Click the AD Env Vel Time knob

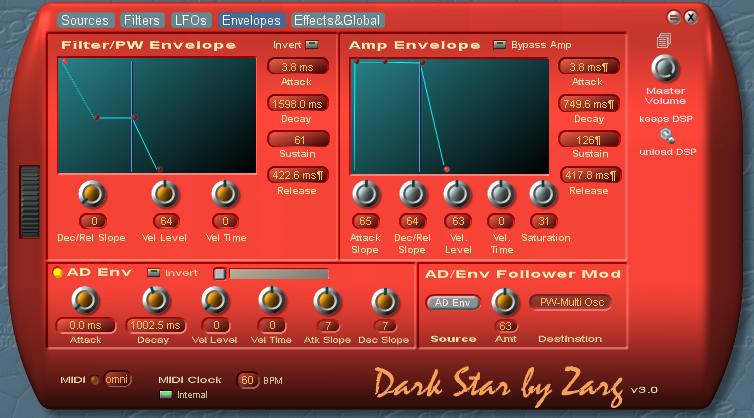[x=272, y=300]
